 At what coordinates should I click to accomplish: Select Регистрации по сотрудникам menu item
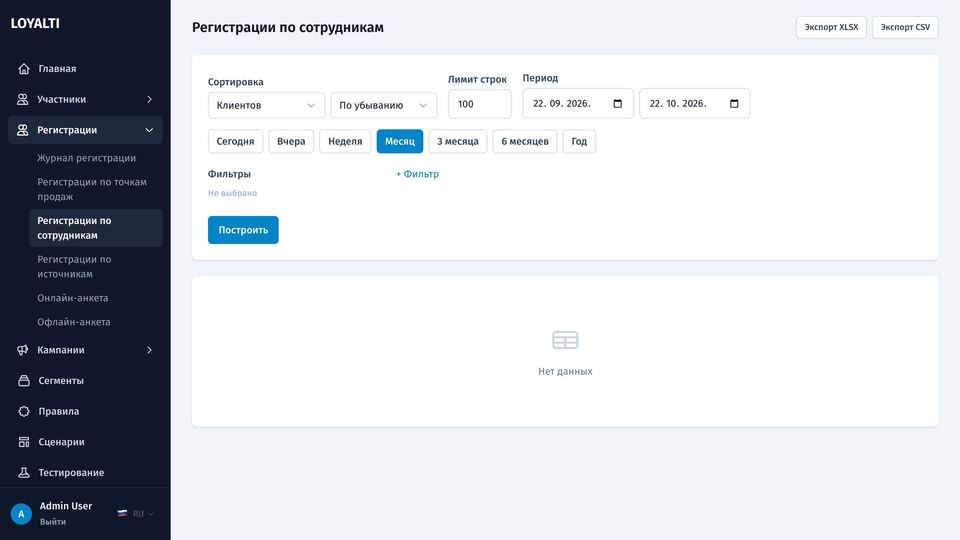tap(96, 228)
